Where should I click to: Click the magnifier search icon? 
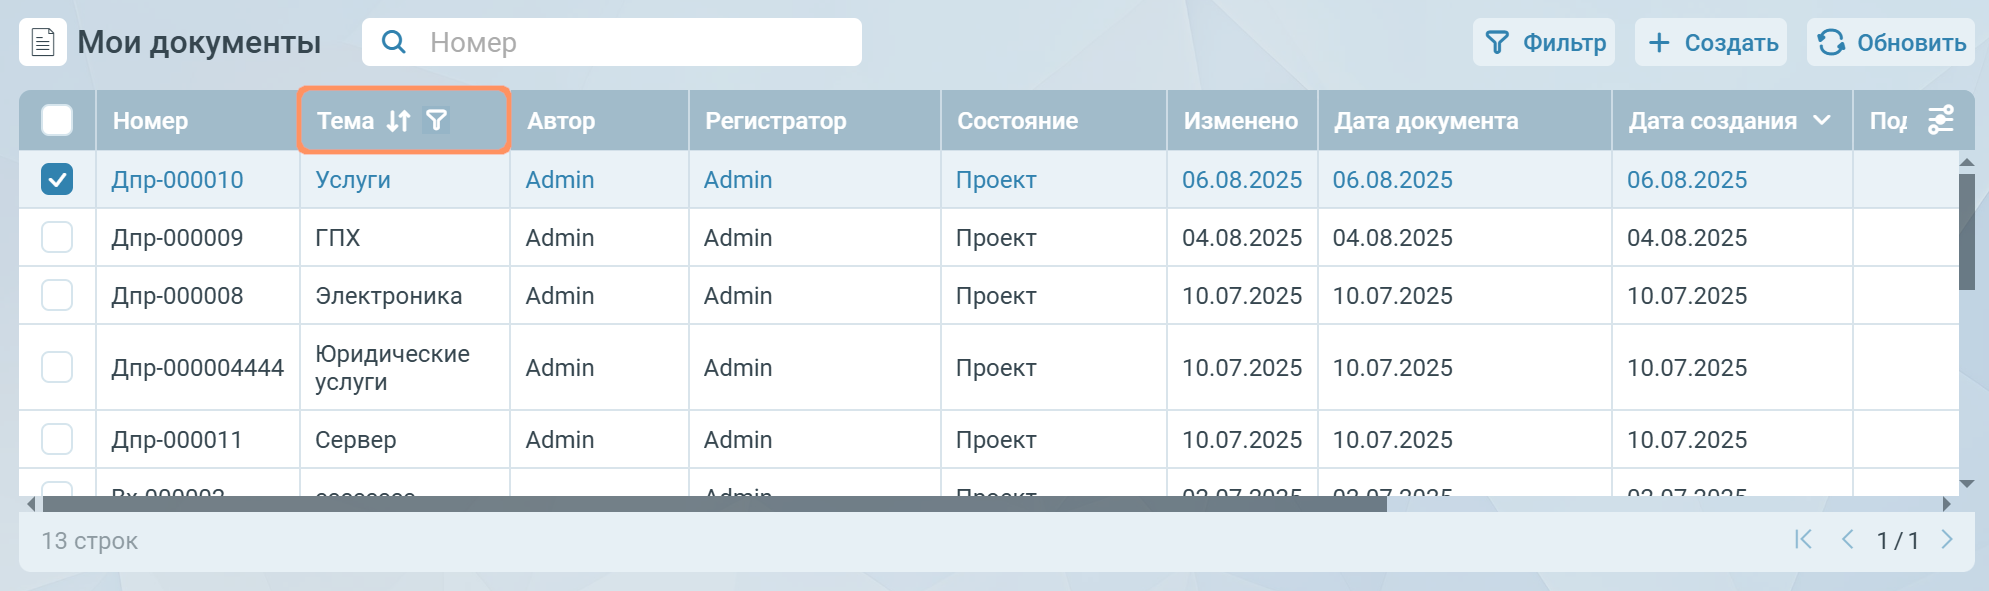coord(394,42)
